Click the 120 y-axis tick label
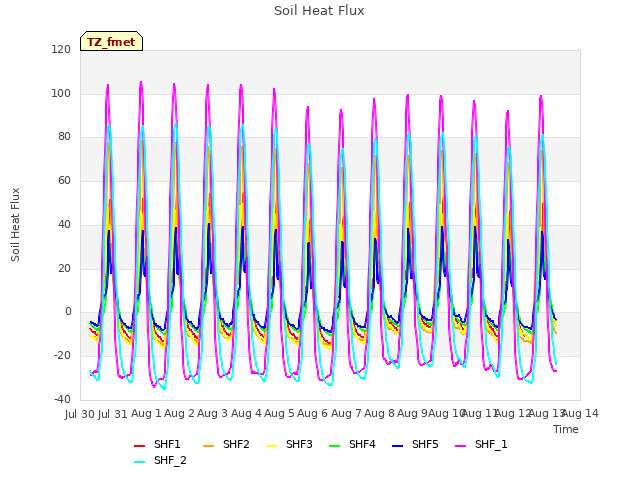Screen dimensions: 640x480 coord(61,50)
